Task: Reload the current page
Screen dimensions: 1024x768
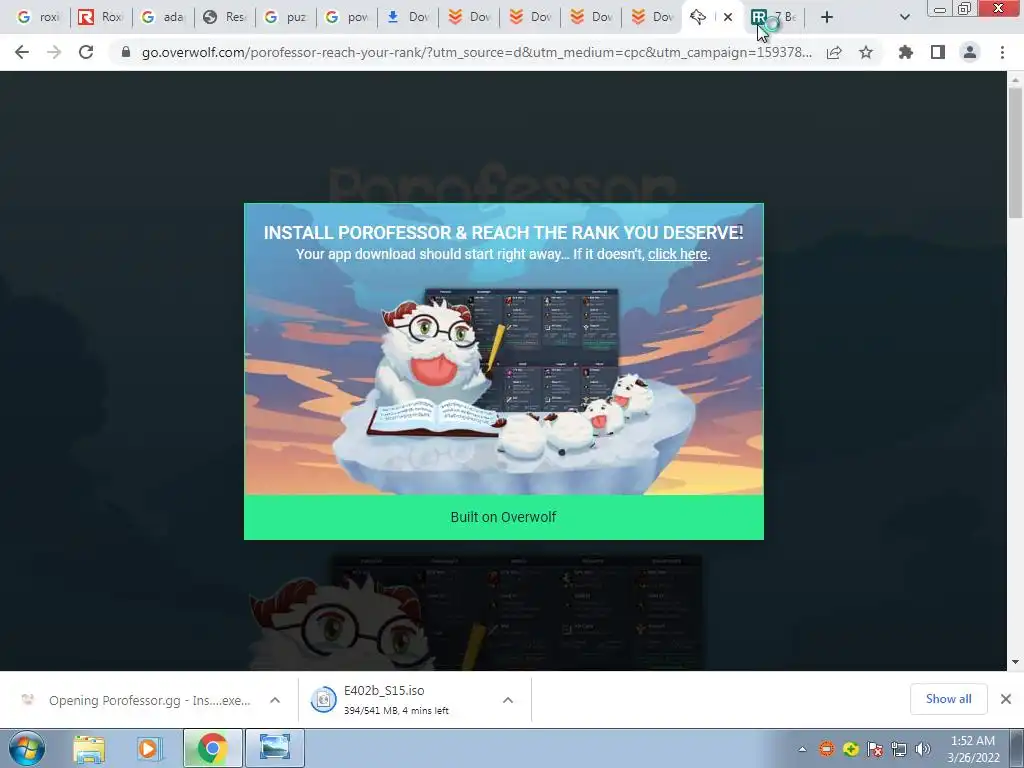Action: [x=86, y=52]
